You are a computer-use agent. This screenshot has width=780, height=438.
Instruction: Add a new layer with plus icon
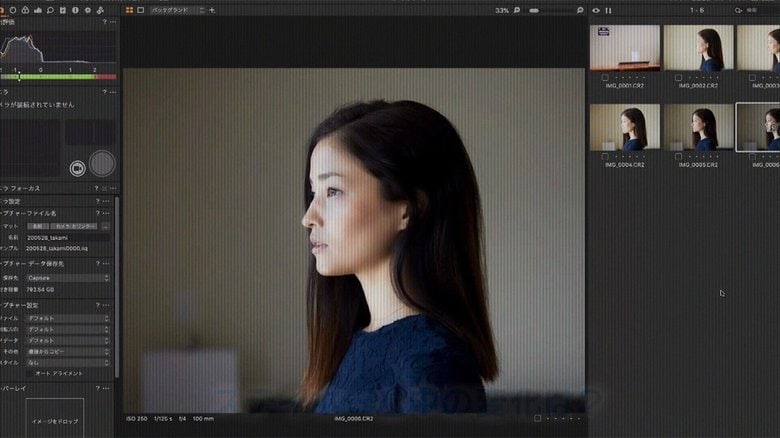tap(212, 10)
